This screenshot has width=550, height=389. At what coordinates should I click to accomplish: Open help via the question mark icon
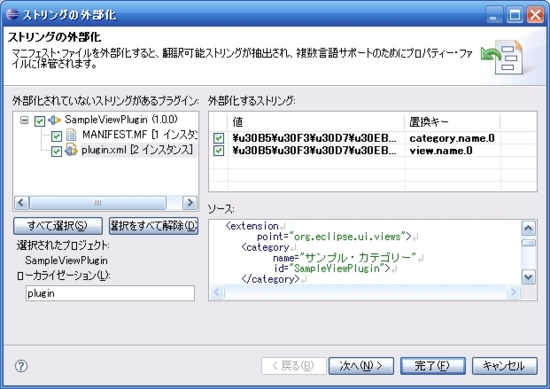click(21, 366)
